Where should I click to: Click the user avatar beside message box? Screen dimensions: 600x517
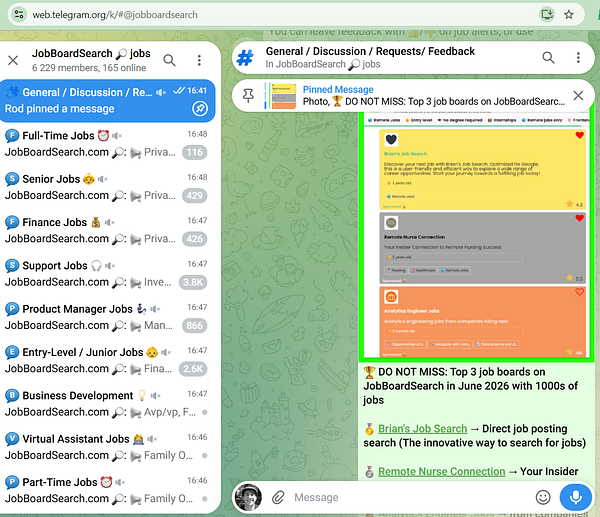click(x=248, y=497)
